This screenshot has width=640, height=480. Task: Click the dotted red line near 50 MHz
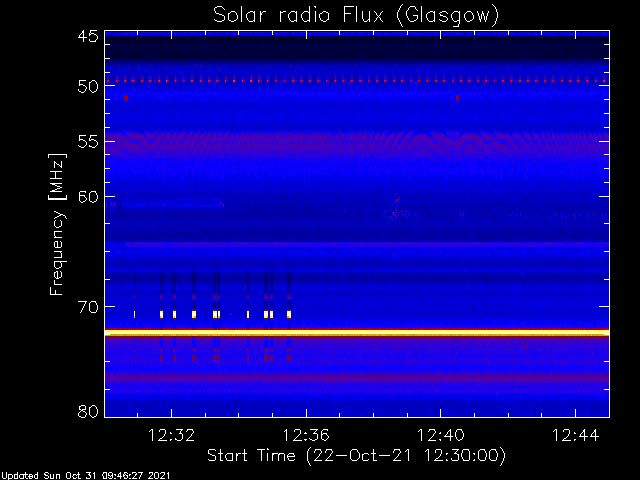357,80
